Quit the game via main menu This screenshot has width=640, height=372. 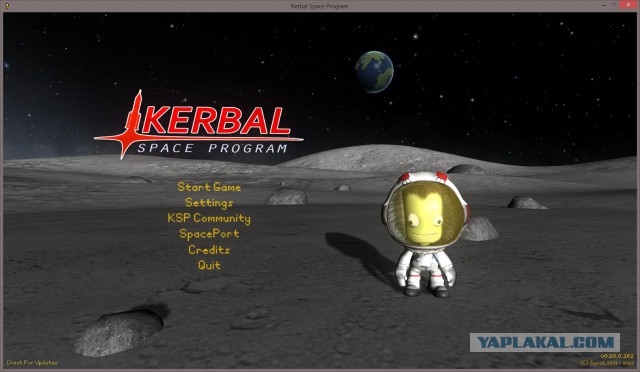click(209, 265)
